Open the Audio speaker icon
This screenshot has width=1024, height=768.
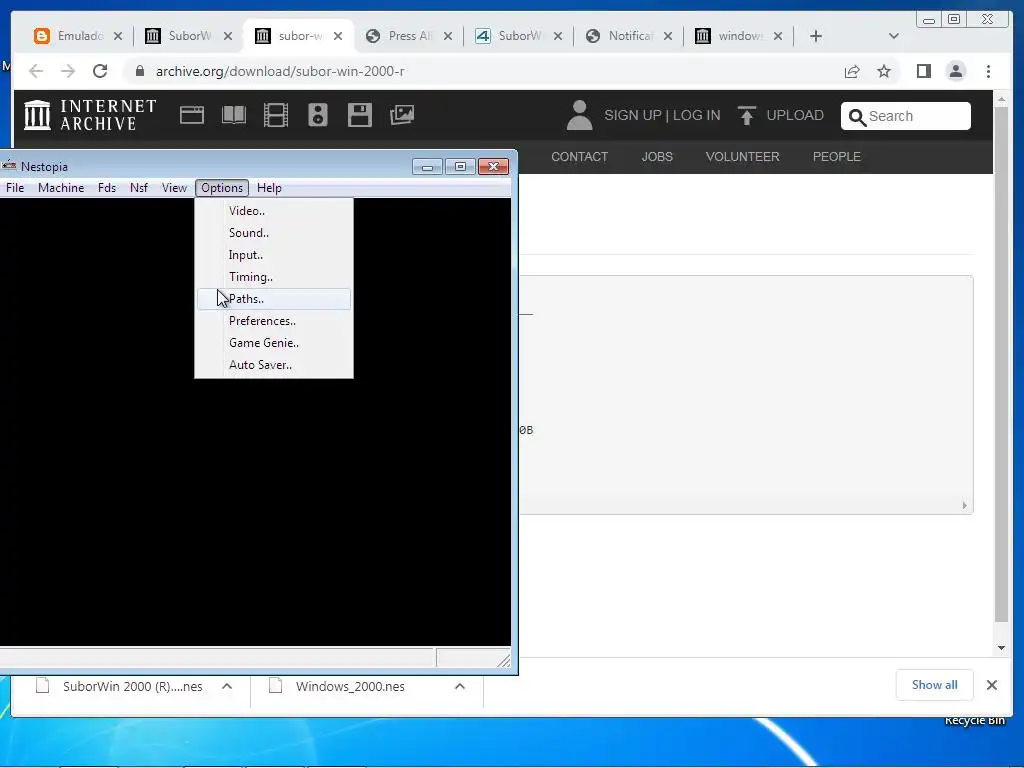(317, 115)
